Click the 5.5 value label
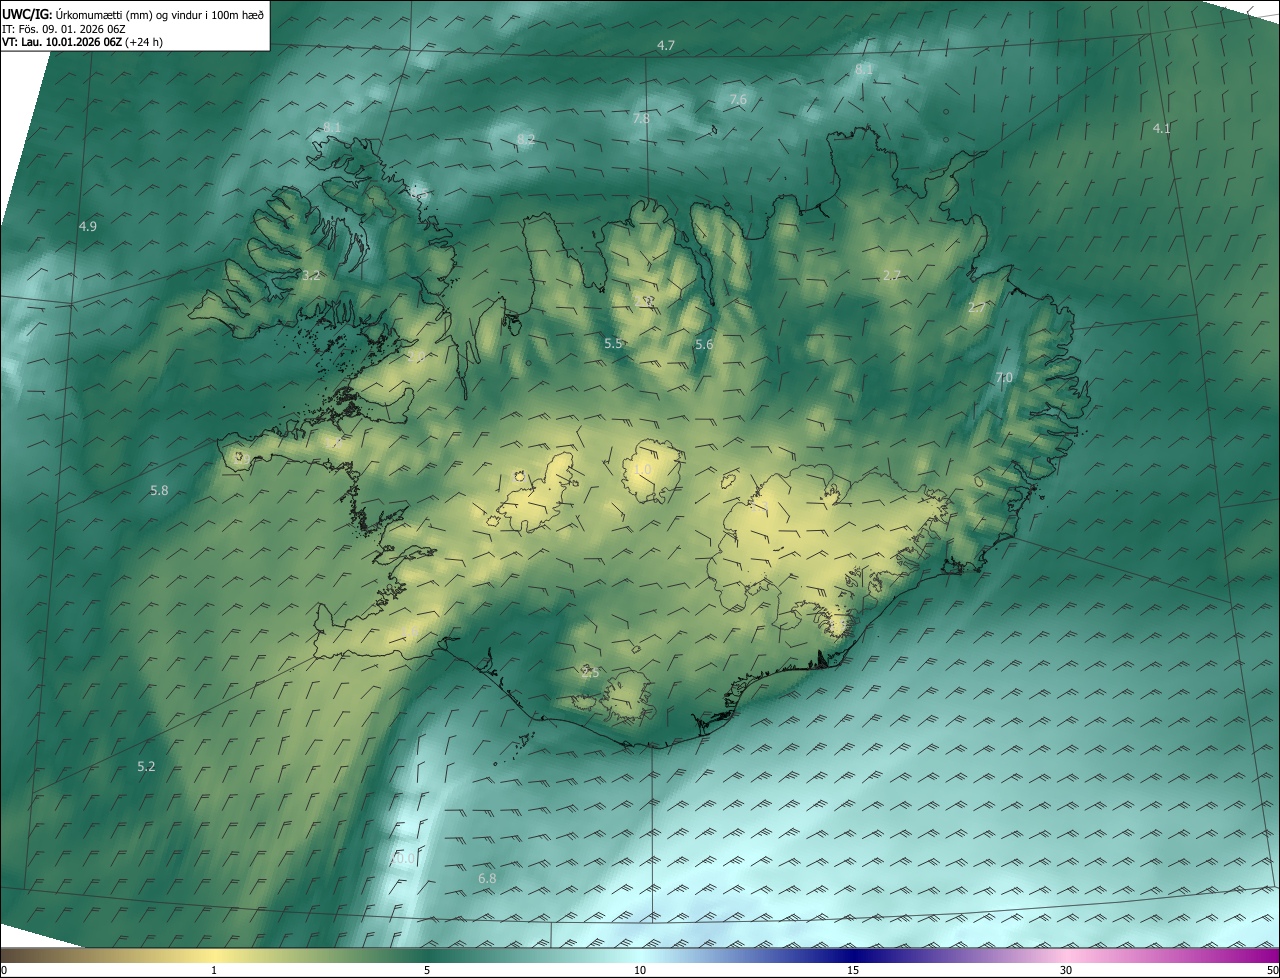 click(x=613, y=344)
